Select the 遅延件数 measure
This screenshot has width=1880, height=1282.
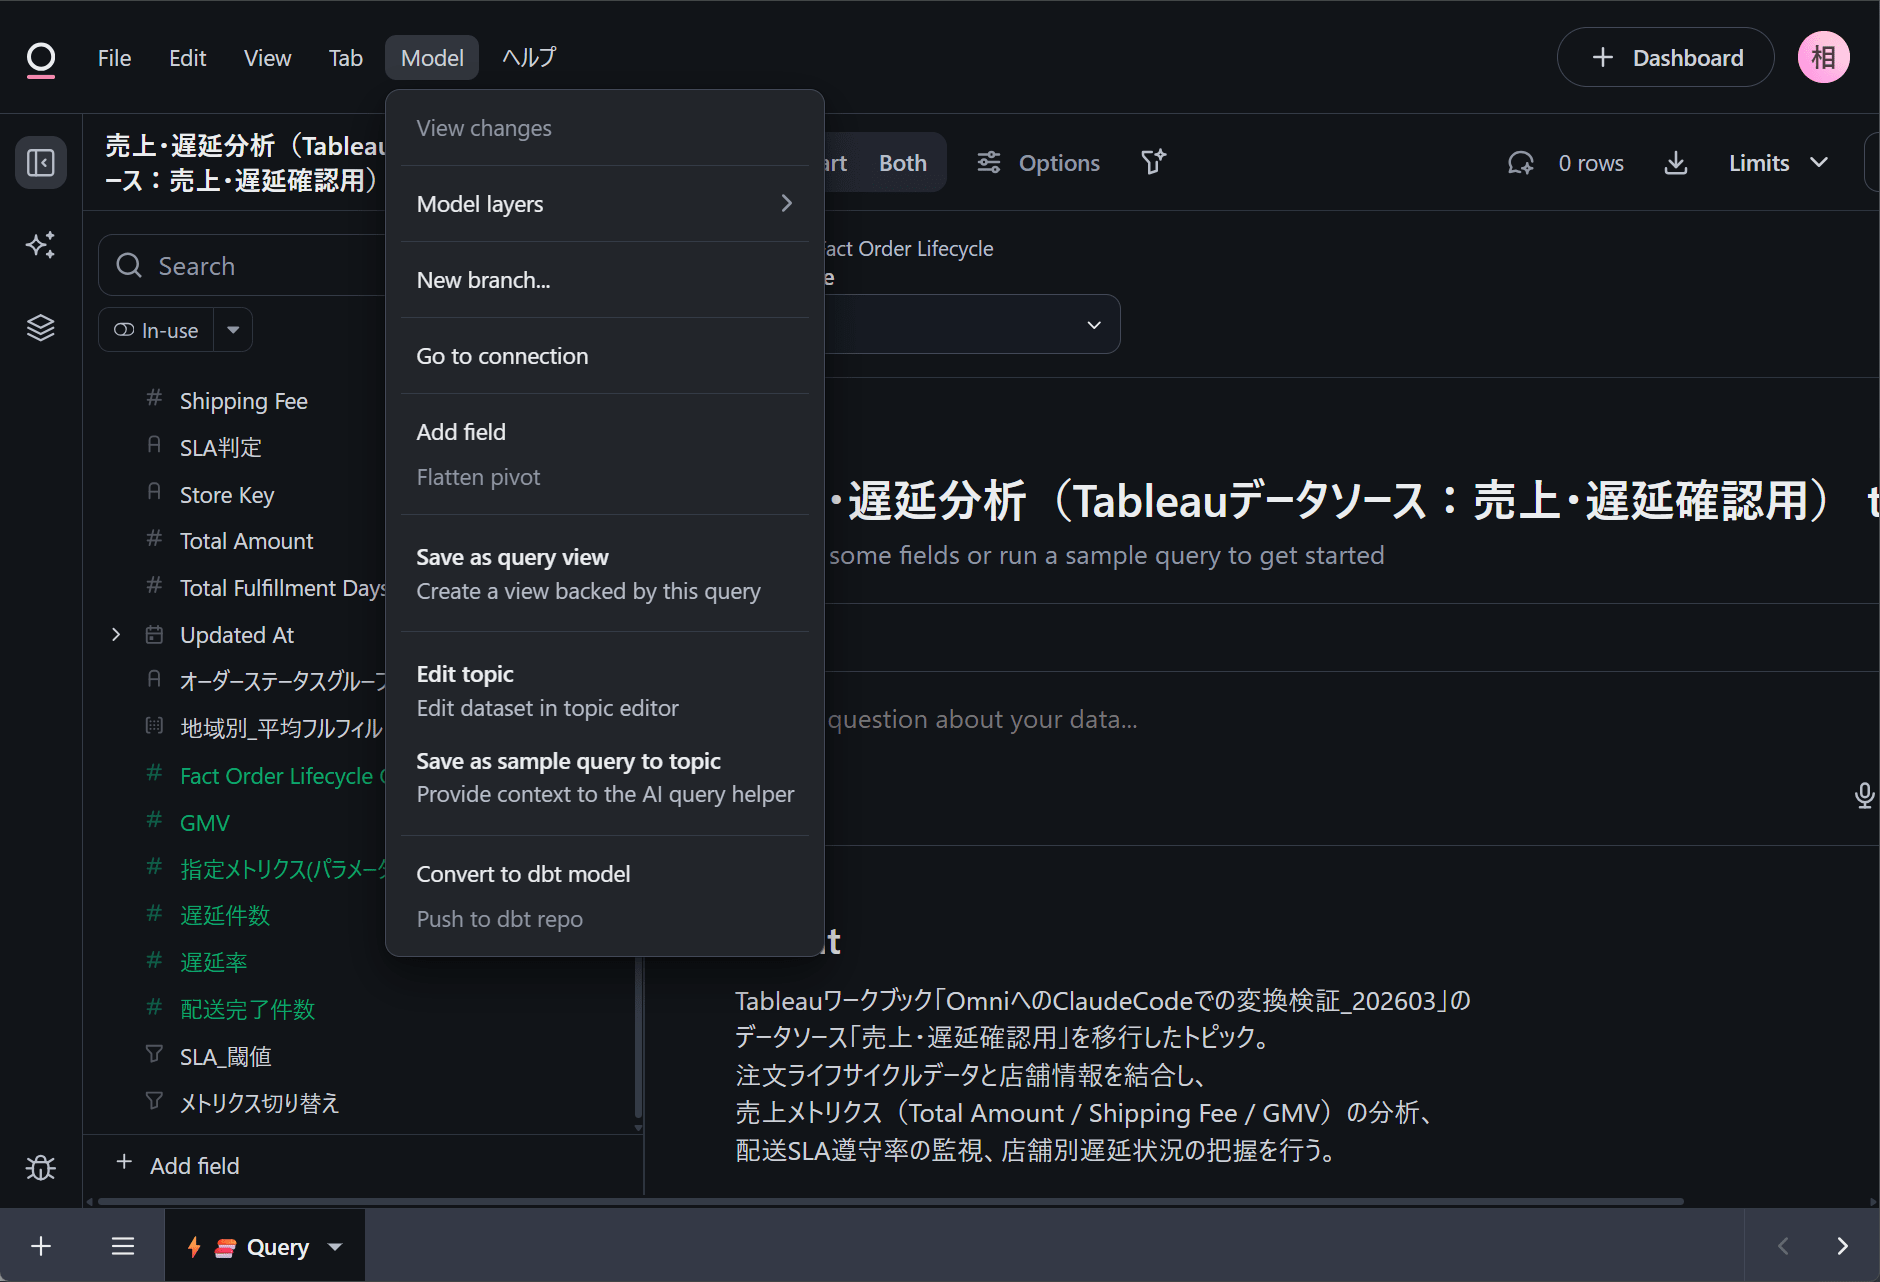[x=225, y=915]
